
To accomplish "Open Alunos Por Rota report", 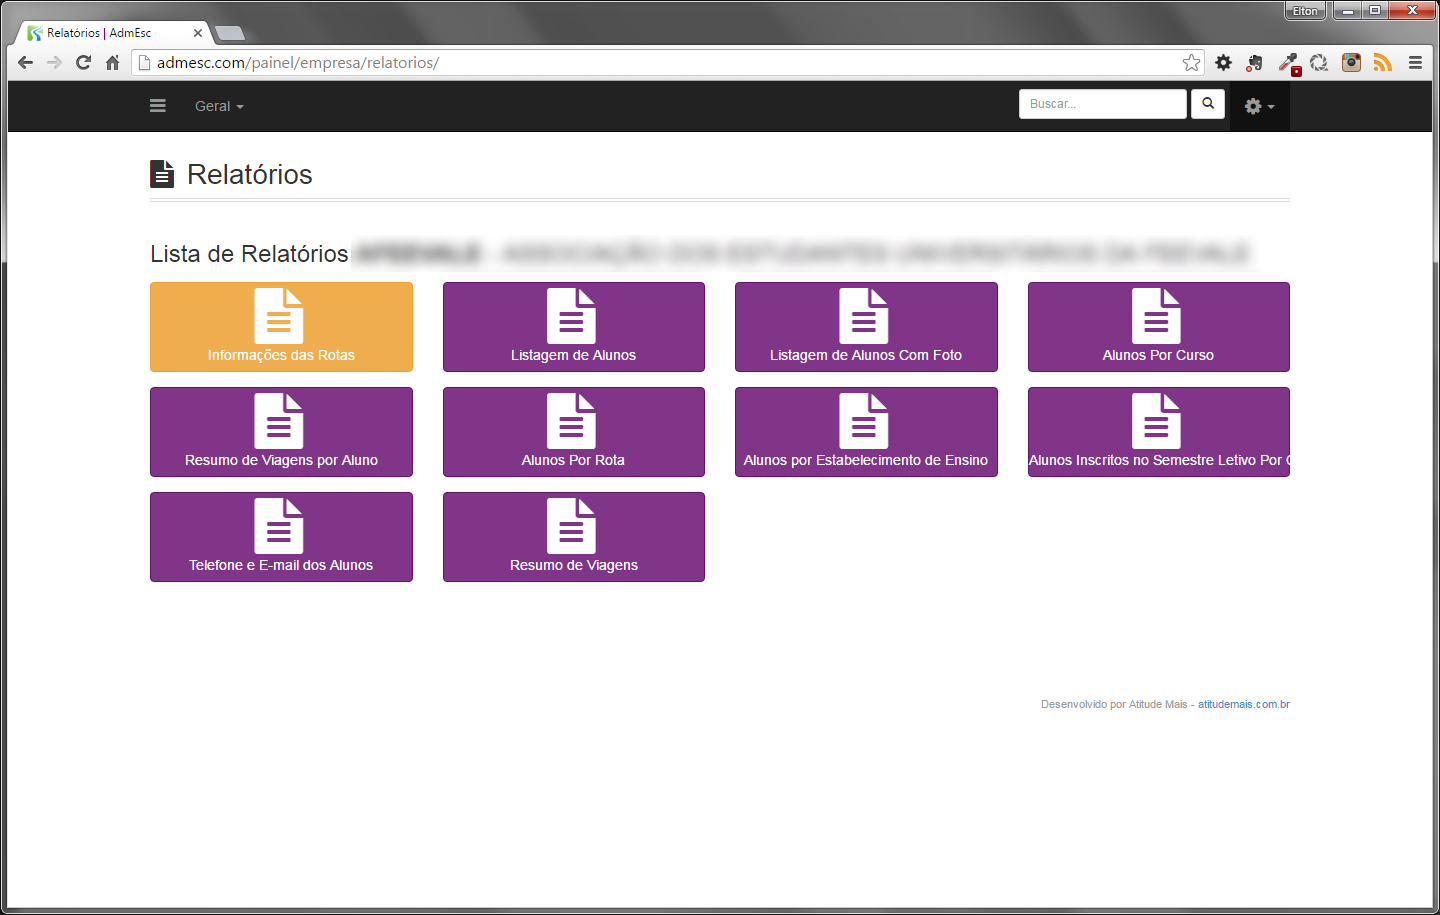I will pyautogui.click(x=574, y=432).
